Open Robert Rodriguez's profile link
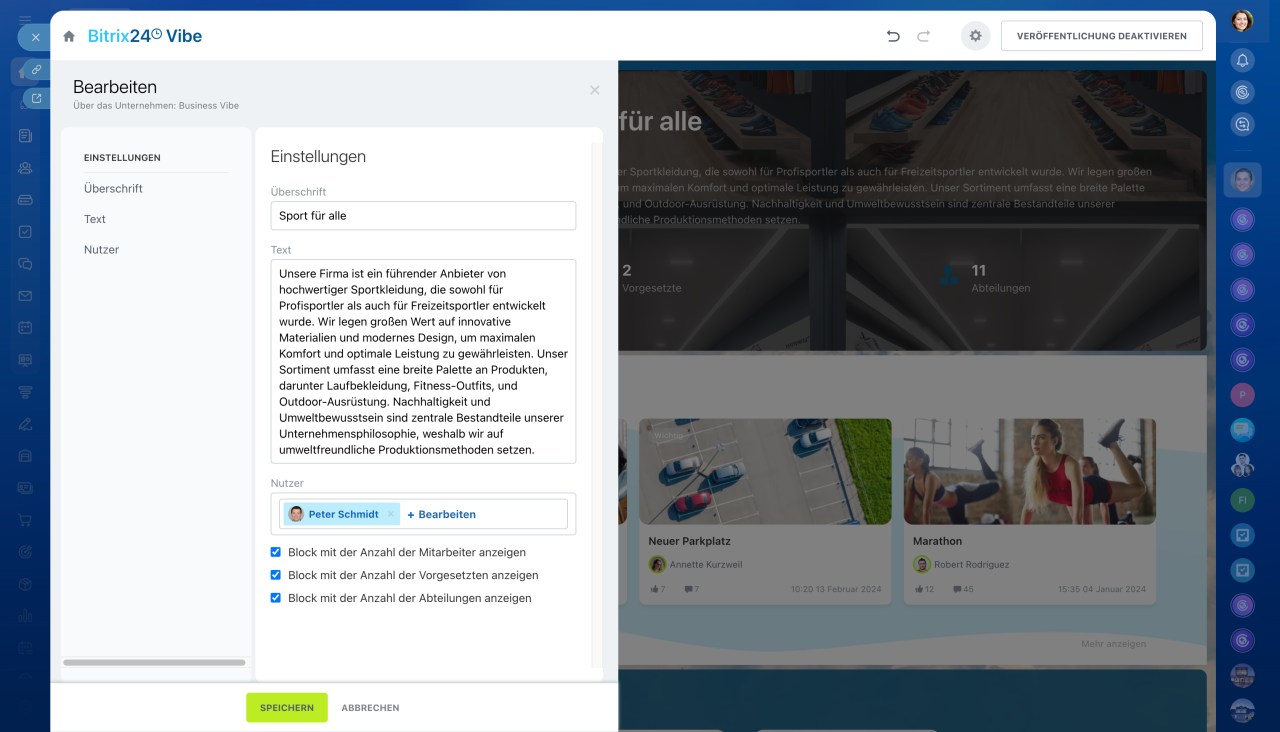 pyautogui.click(x=972, y=564)
